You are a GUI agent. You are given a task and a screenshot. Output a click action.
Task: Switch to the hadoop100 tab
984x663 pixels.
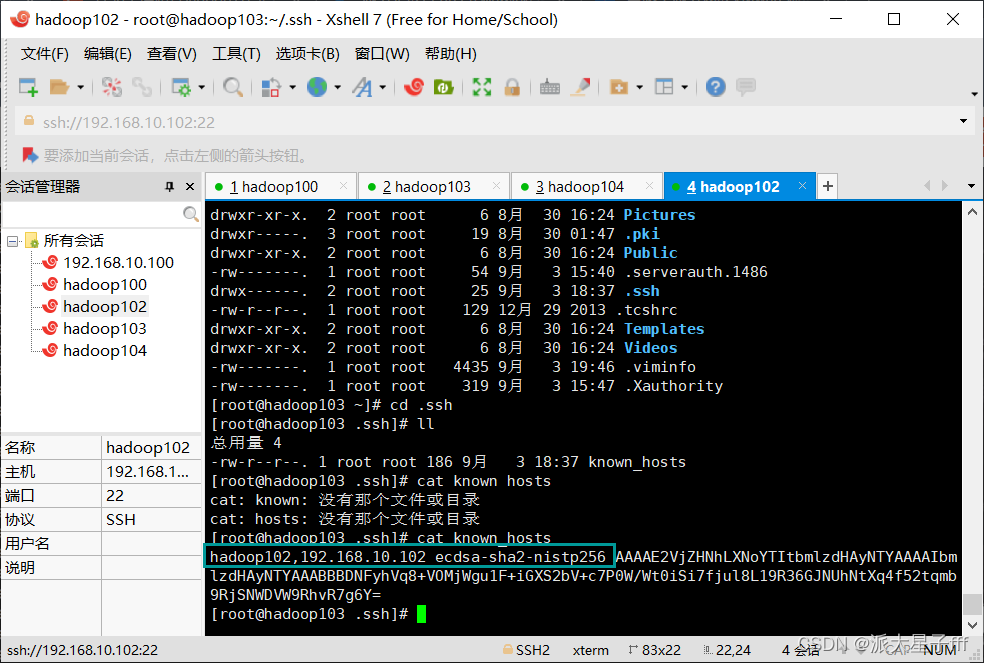[x=277, y=185]
